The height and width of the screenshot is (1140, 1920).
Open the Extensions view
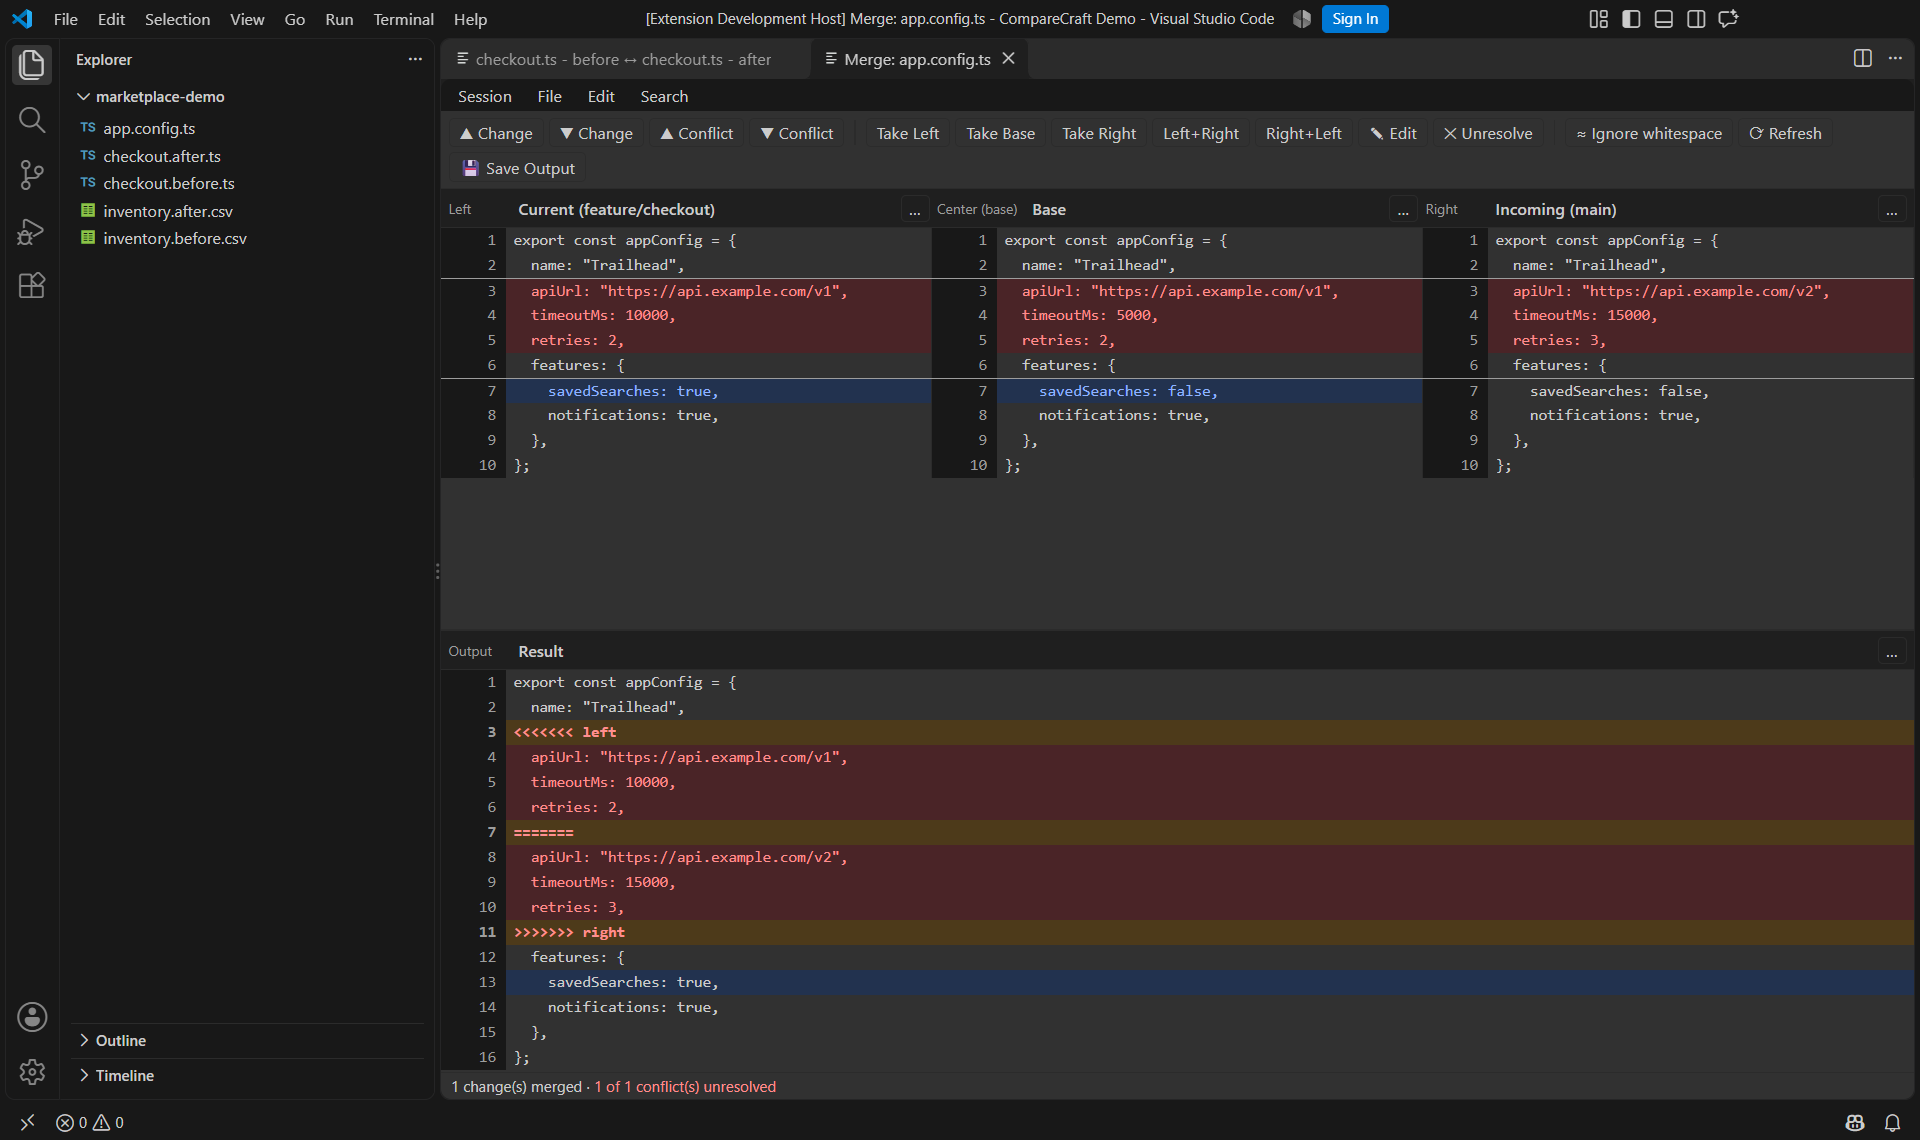click(x=32, y=286)
